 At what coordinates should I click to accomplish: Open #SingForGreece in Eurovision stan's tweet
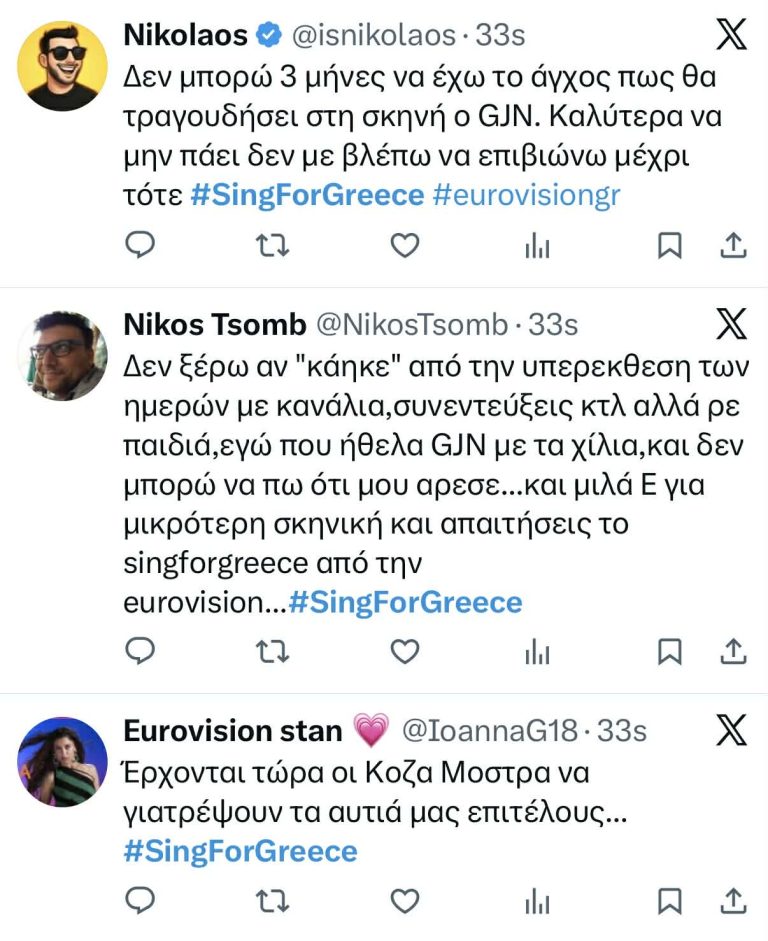pyautogui.click(x=240, y=851)
